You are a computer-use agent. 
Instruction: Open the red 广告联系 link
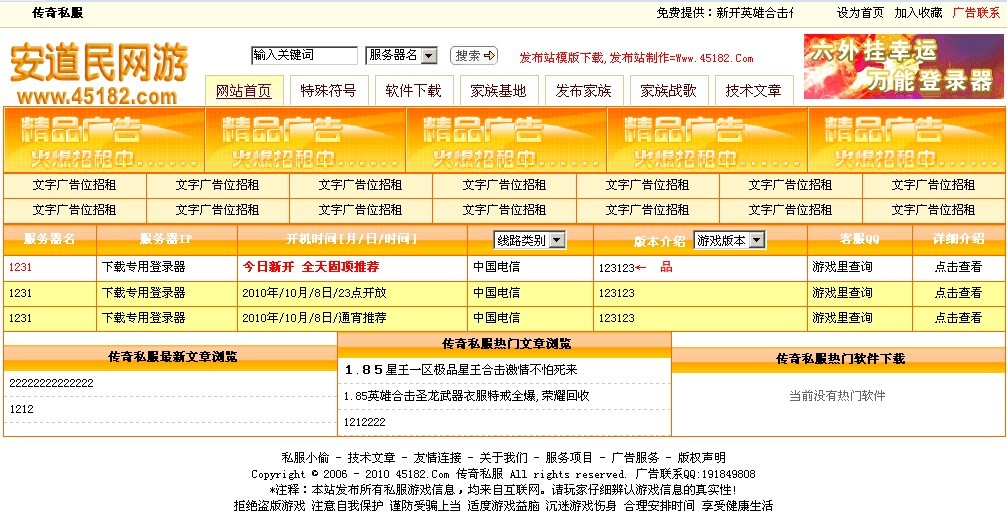coord(975,13)
